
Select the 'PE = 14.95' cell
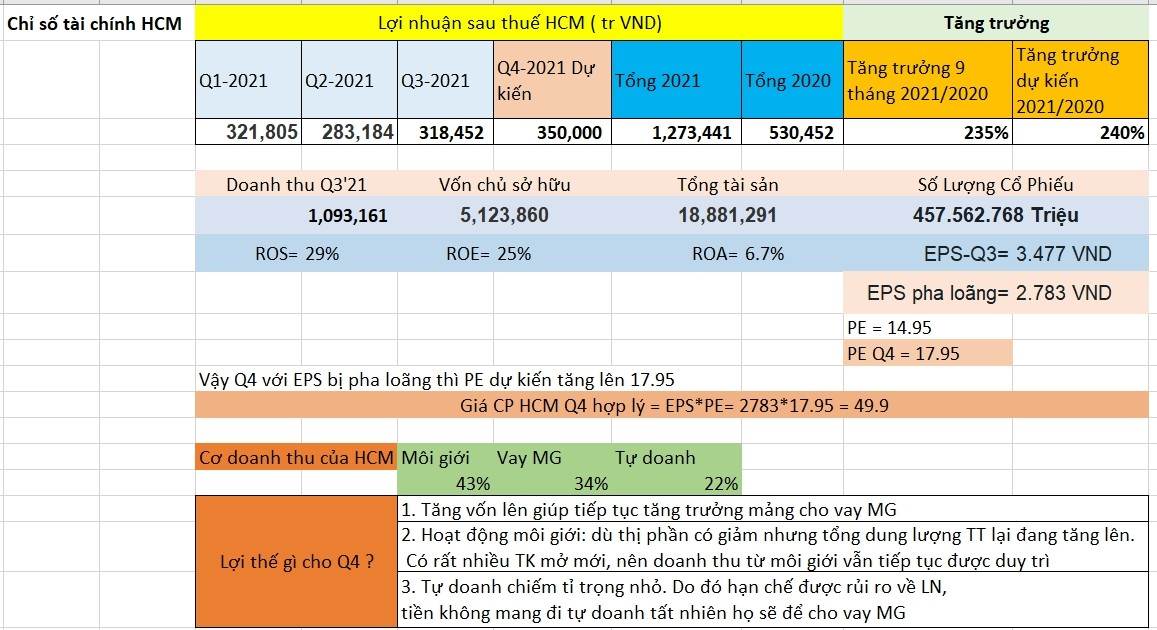tap(889, 328)
